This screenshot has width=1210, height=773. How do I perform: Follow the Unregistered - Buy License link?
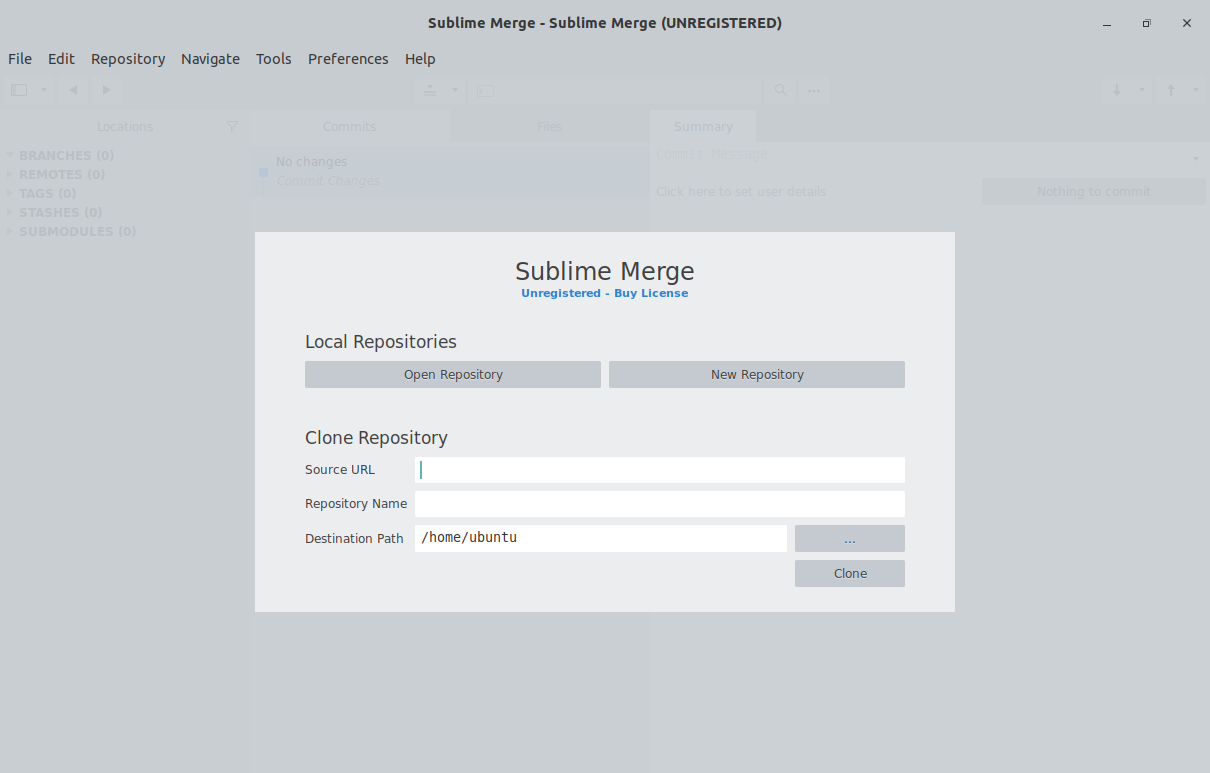coord(604,293)
